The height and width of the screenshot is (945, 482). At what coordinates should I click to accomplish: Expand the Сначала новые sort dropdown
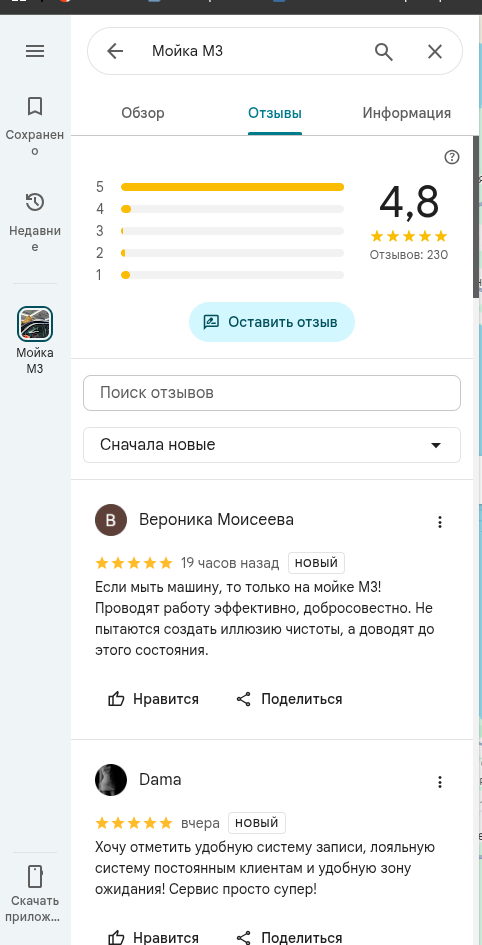coord(272,445)
